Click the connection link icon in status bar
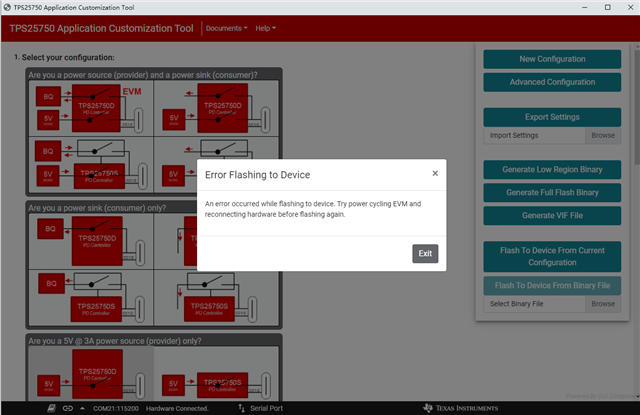The height and width of the screenshot is (415, 640). pyautogui.click(x=68, y=408)
